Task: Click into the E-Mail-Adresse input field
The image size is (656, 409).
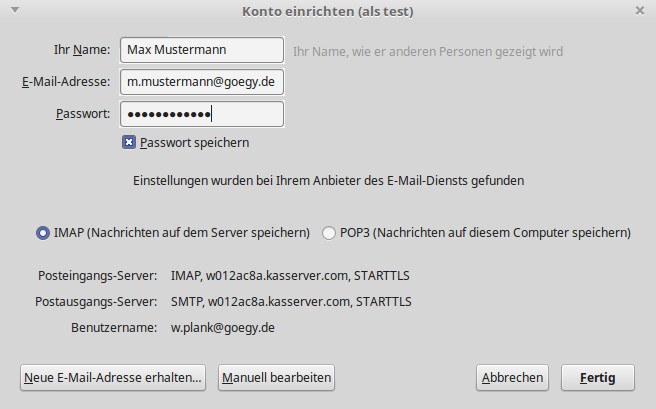Action: click(x=201, y=82)
